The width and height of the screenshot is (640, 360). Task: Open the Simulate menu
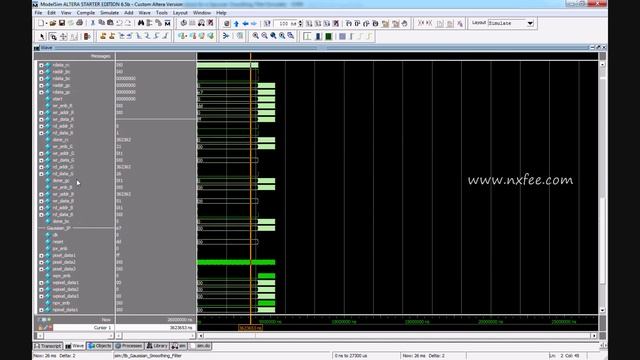coord(109,13)
